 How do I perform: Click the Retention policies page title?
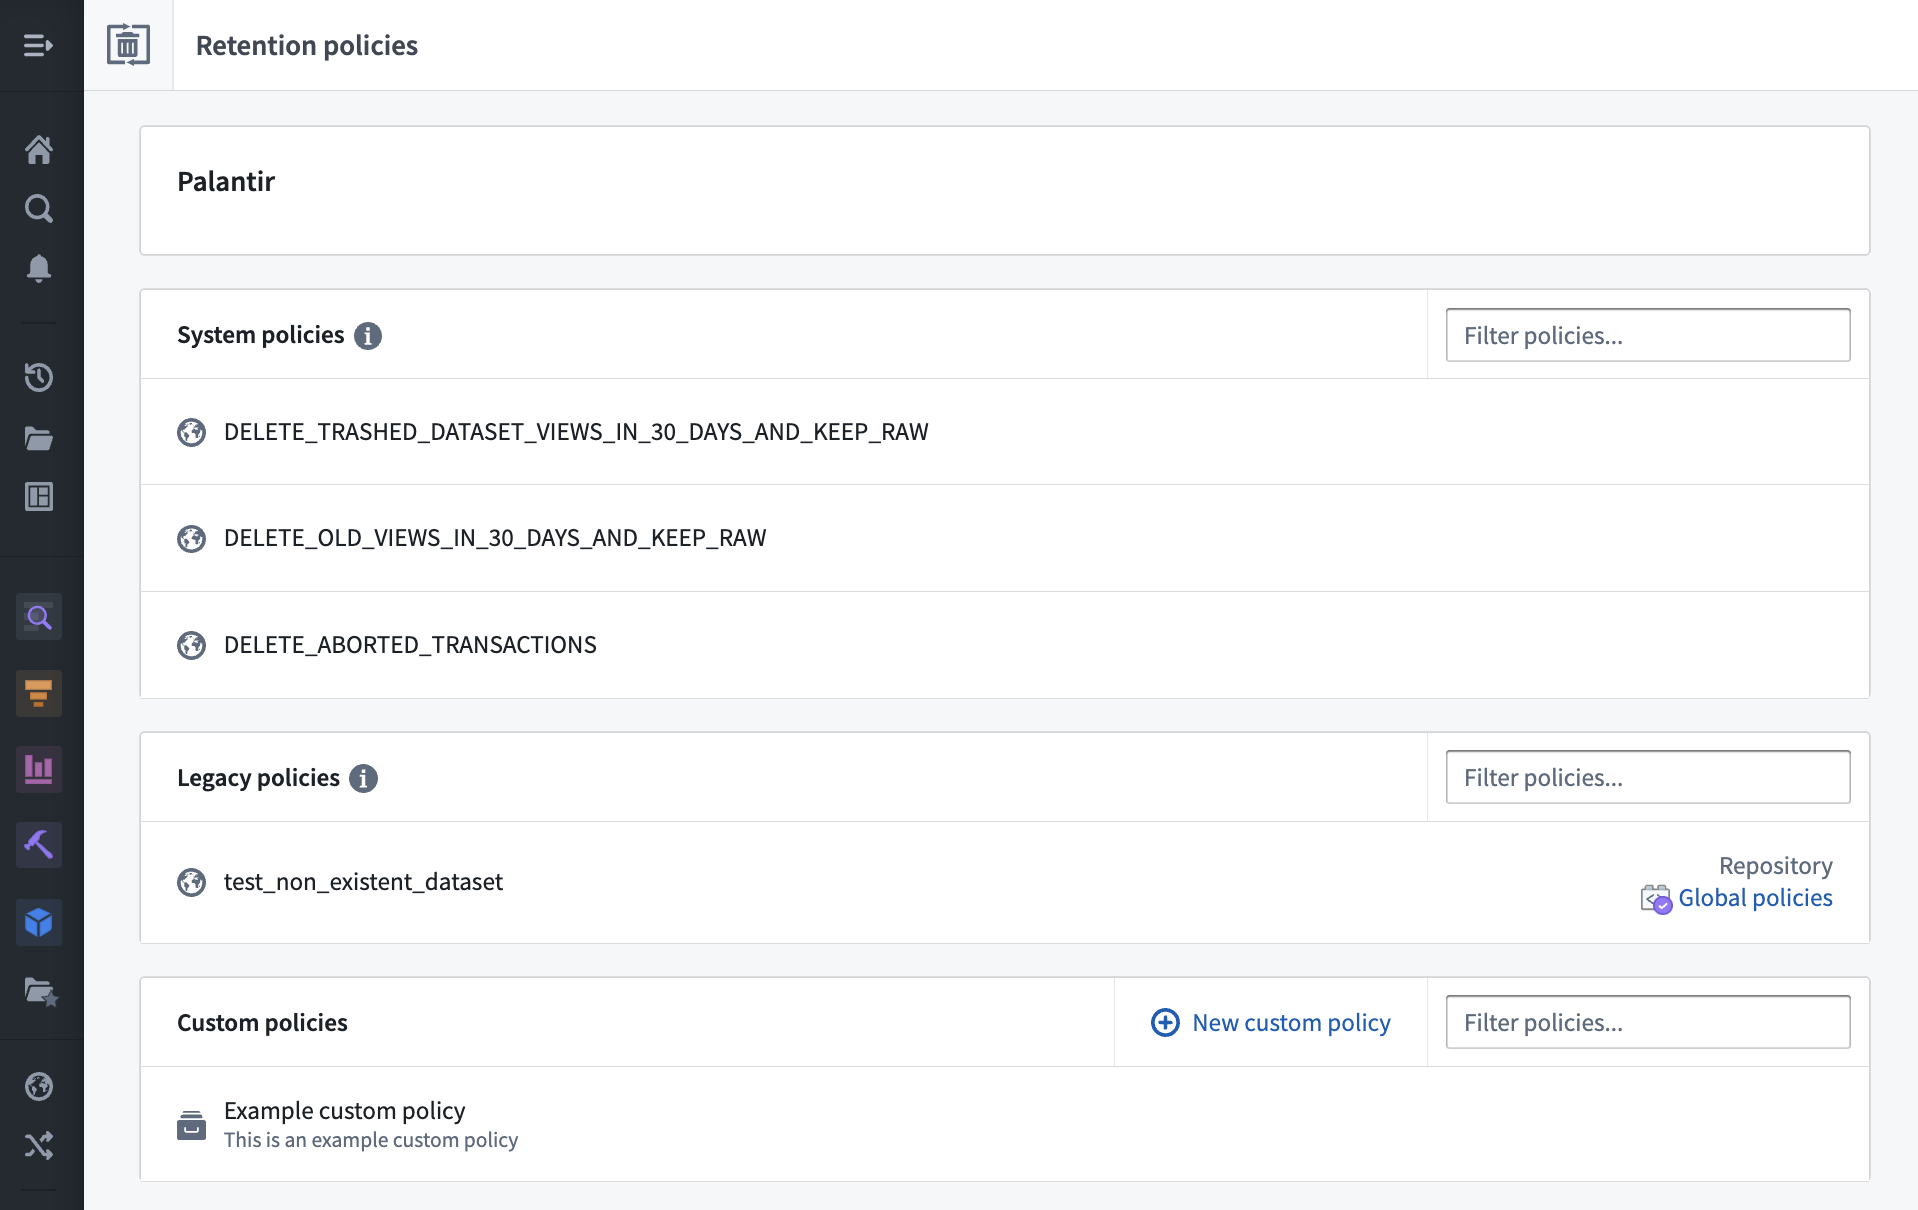tap(307, 45)
